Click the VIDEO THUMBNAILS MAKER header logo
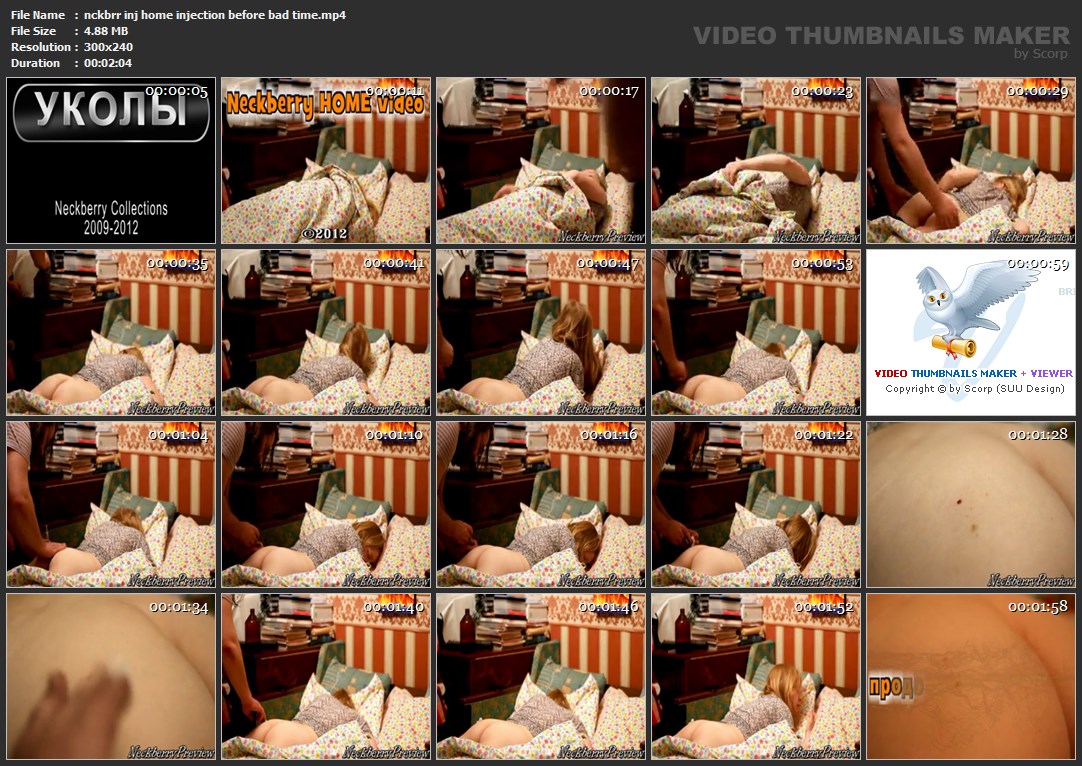 [881, 35]
